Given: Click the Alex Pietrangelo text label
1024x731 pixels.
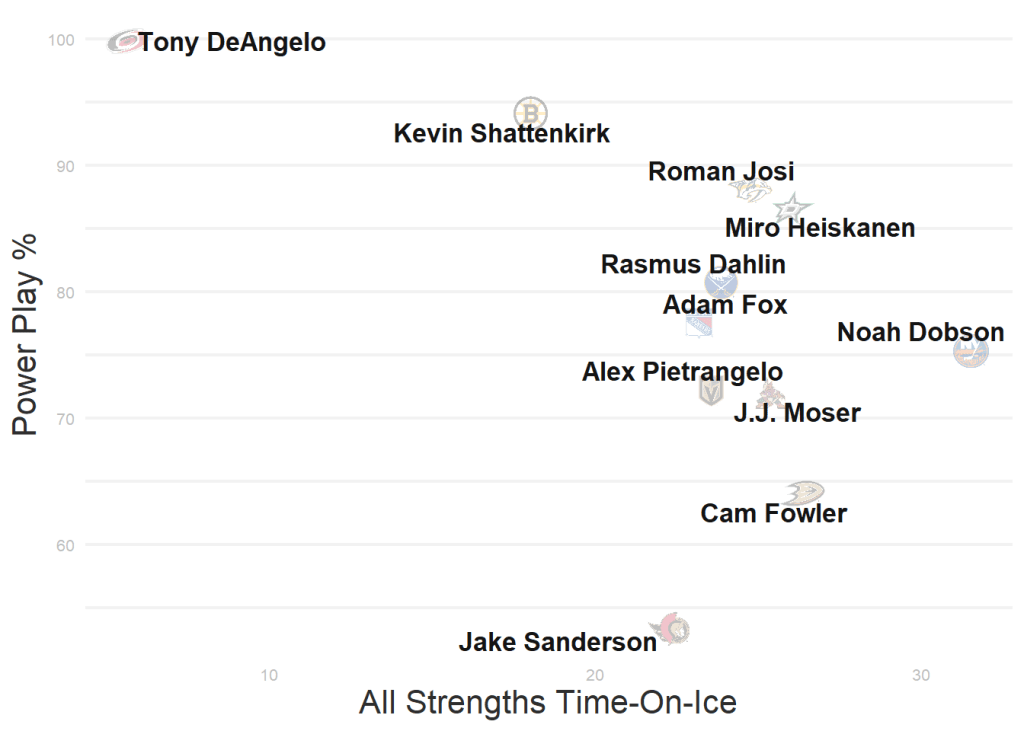Looking at the screenshot, I should click(682, 372).
